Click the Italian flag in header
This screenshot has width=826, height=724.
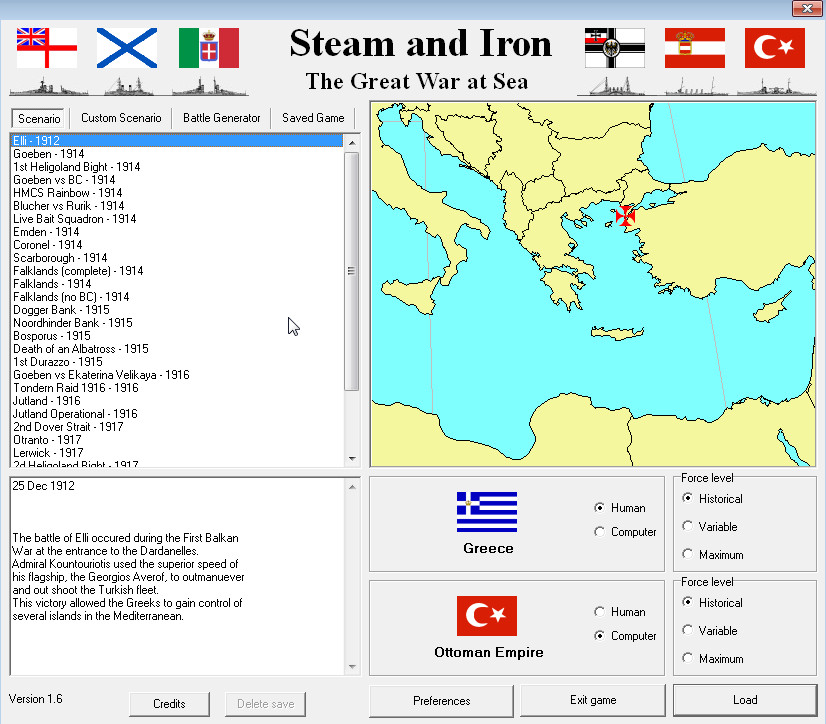pos(208,48)
